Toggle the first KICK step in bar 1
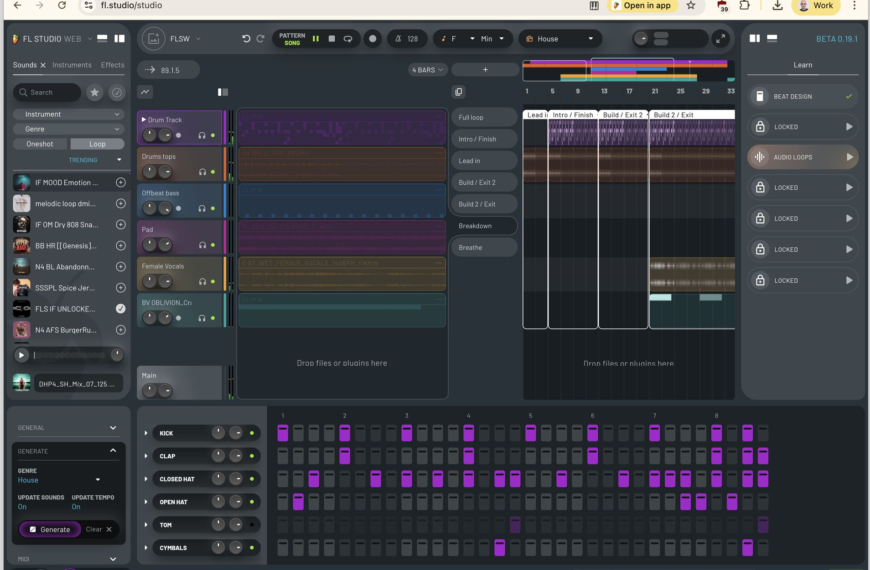 tap(283, 433)
